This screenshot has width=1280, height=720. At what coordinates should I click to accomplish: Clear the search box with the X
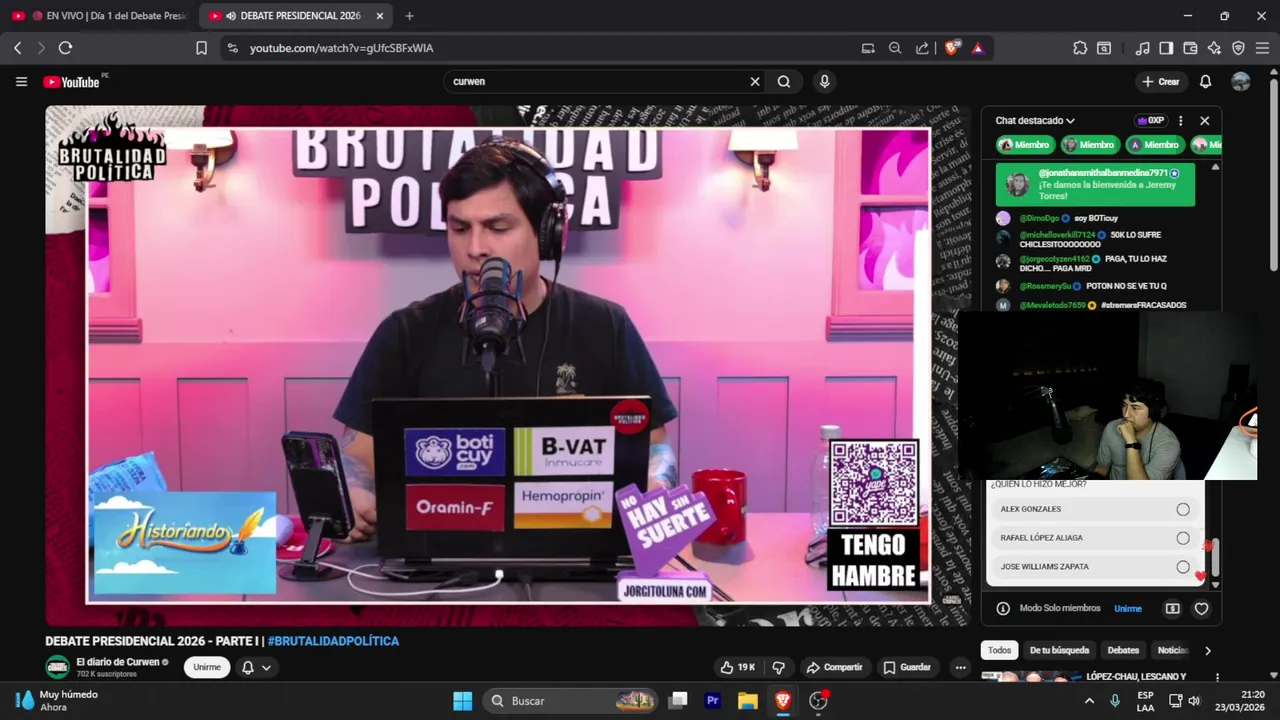point(755,82)
